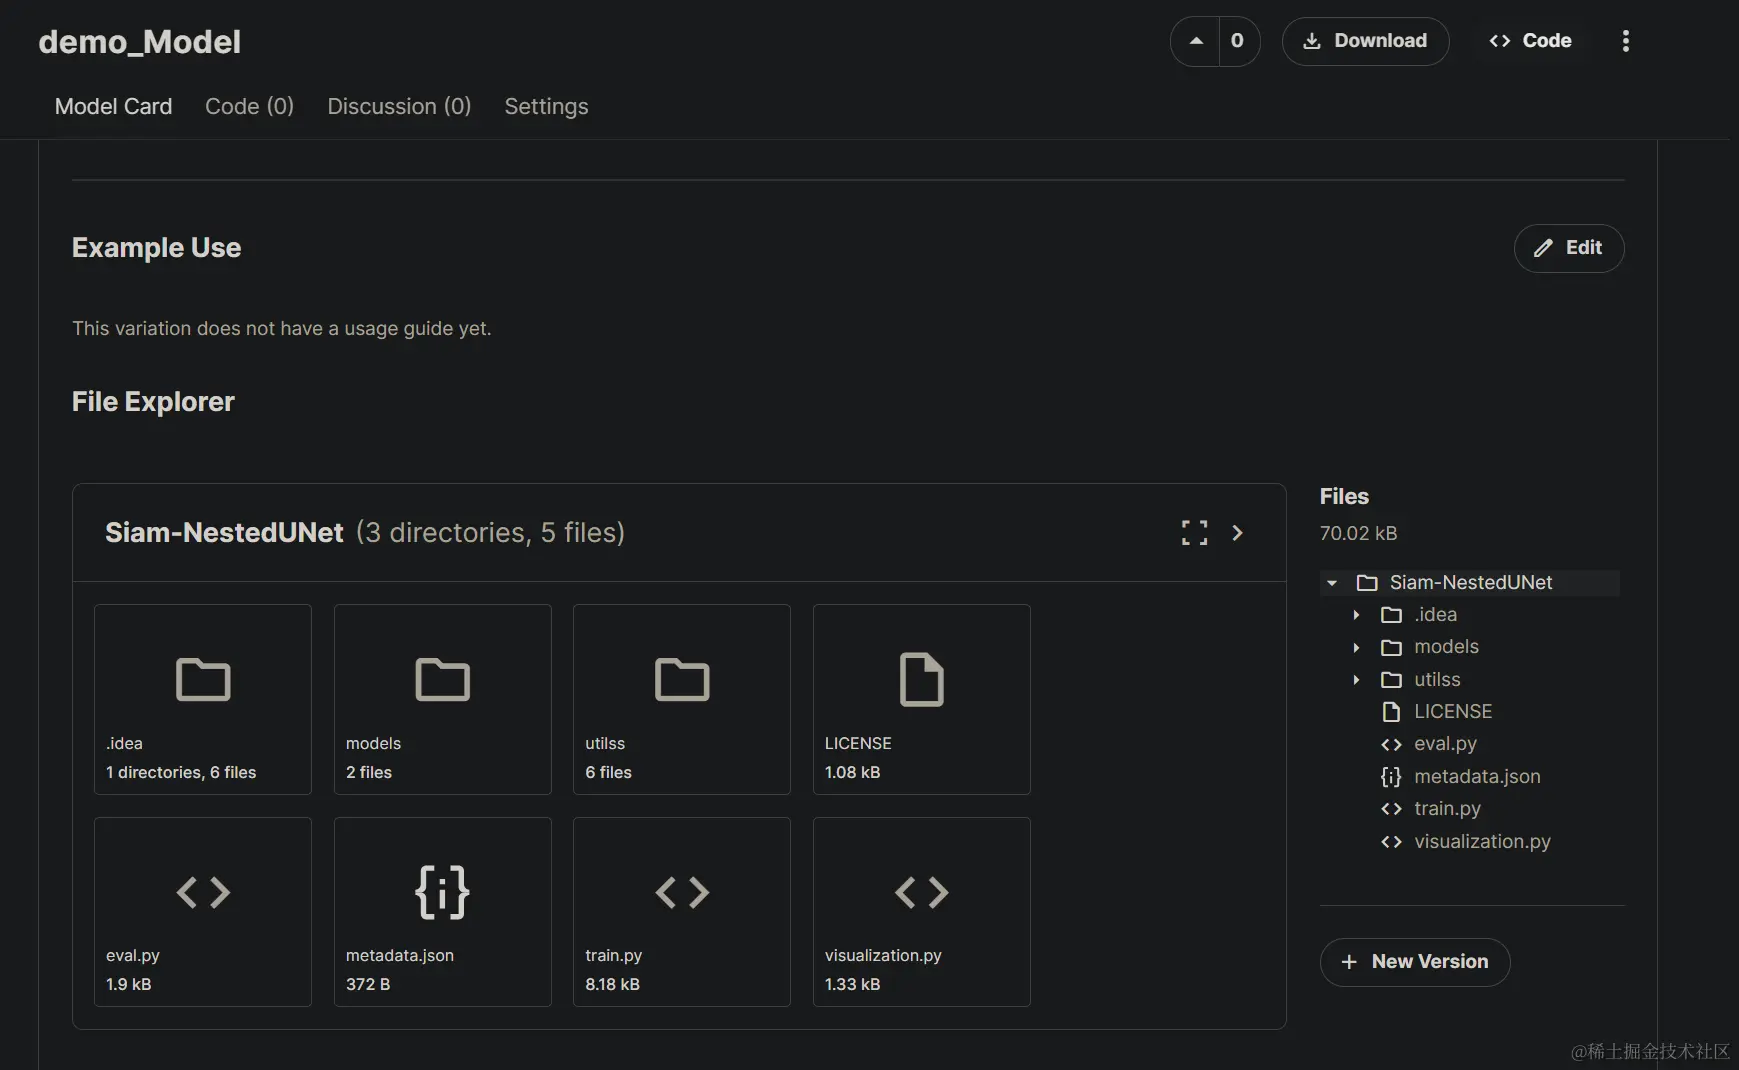Open the metadata.json file card

coord(442,912)
